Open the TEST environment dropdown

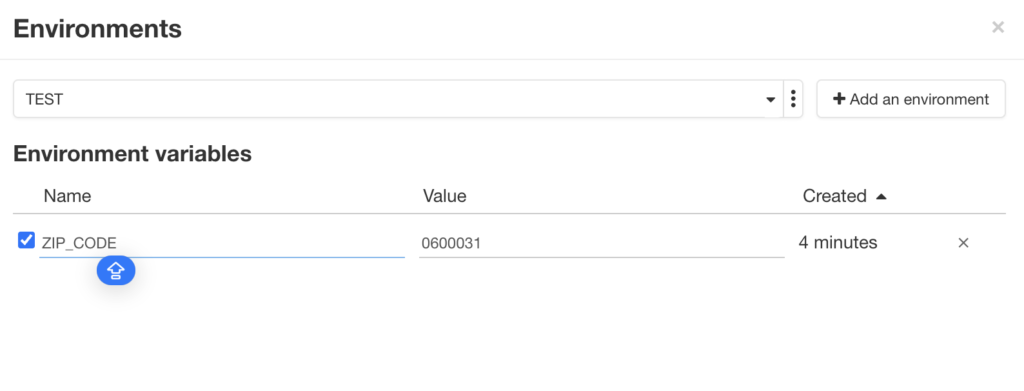[x=398, y=99]
